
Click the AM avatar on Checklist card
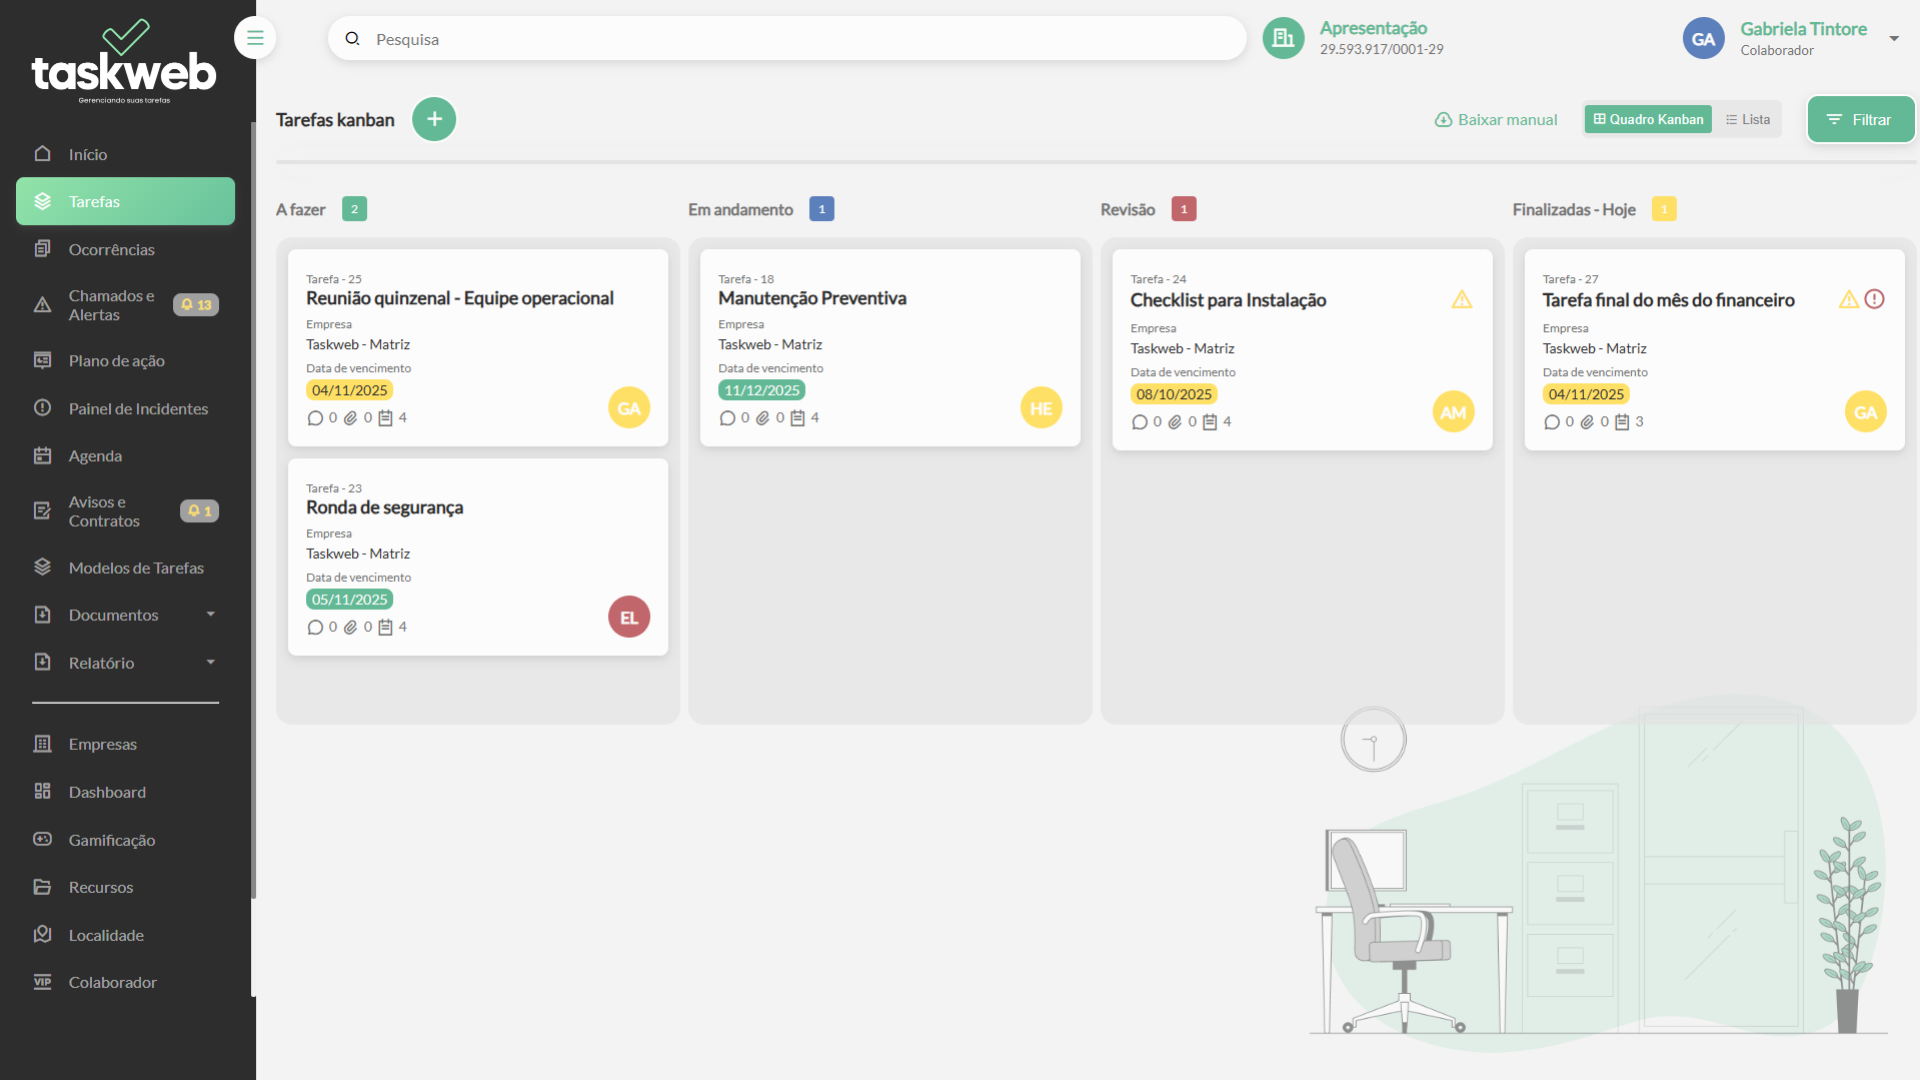pyautogui.click(x=1453, y=412)
